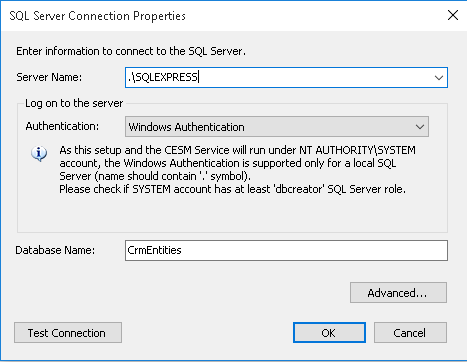Open the Authentication chevron on Windows Authentication
The height and width of the screenshot is (362, 467).
[x=420, y=127]
